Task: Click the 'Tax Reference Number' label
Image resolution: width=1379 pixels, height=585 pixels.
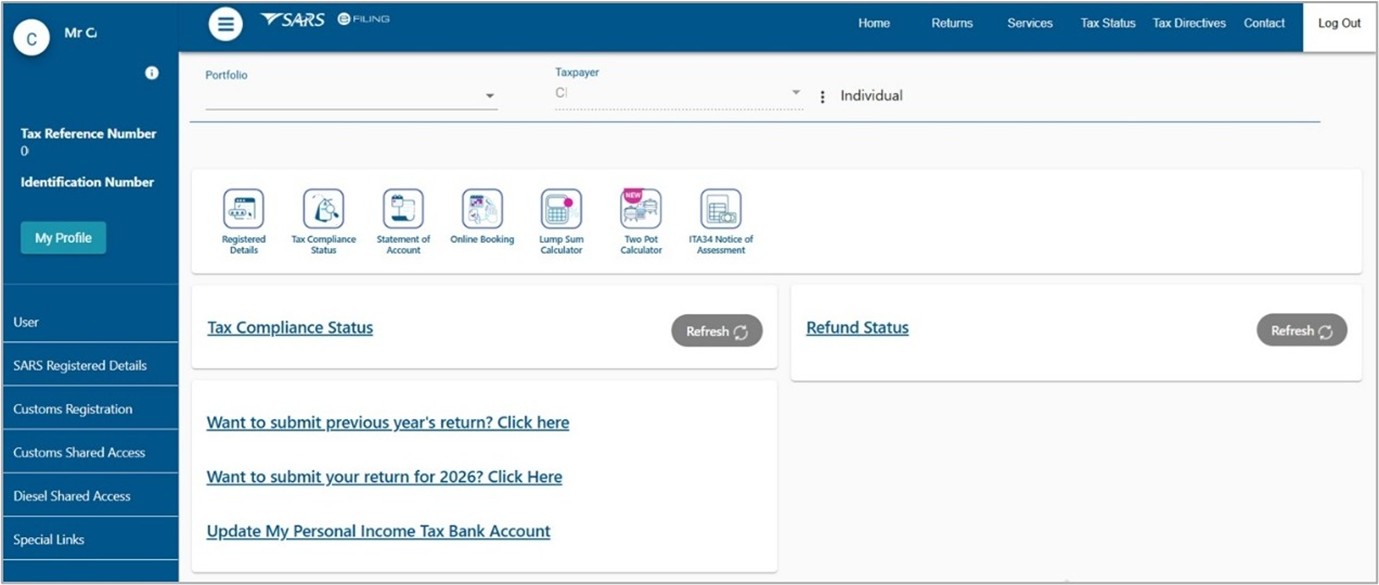Action: click(88, 134)
